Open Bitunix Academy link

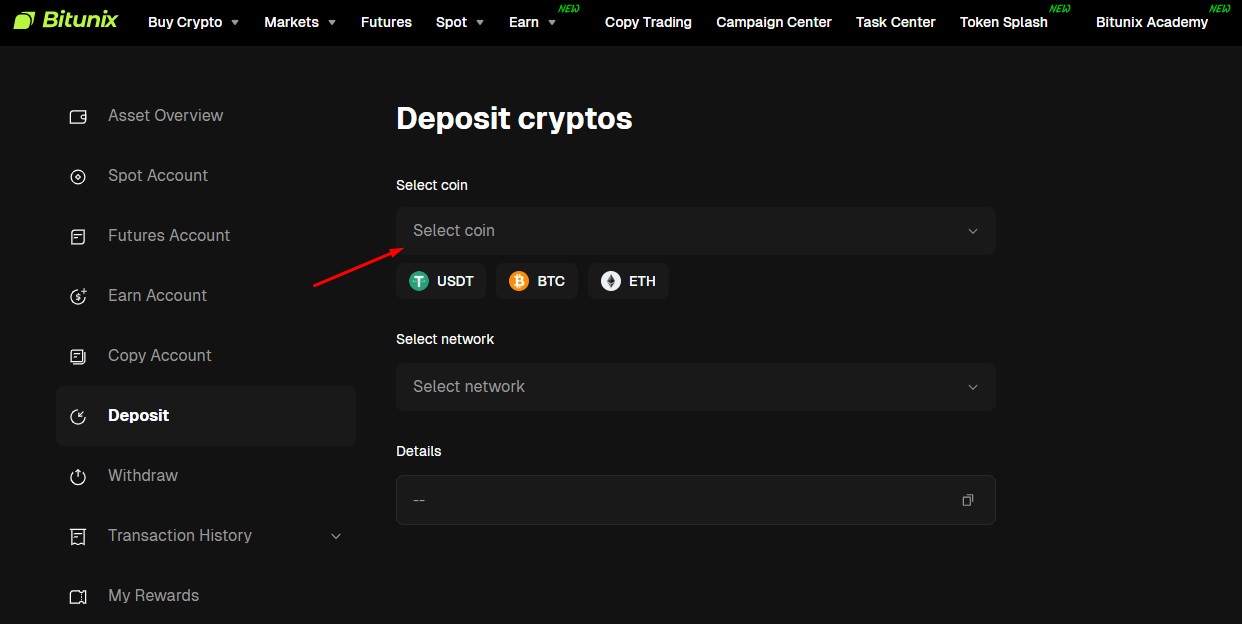(1151, 22)
